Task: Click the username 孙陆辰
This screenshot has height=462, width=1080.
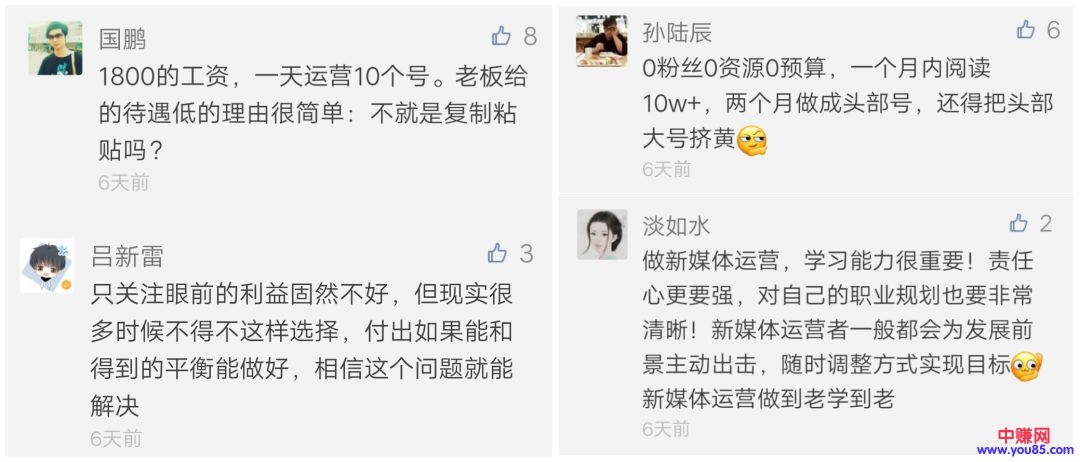Action: tap(677, 32)
